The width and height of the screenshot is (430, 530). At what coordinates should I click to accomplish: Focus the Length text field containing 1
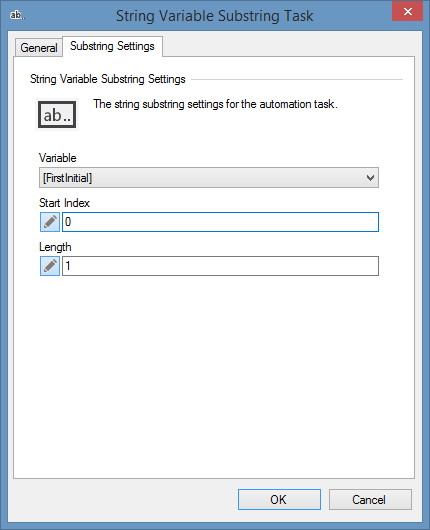tap(220, 266)
